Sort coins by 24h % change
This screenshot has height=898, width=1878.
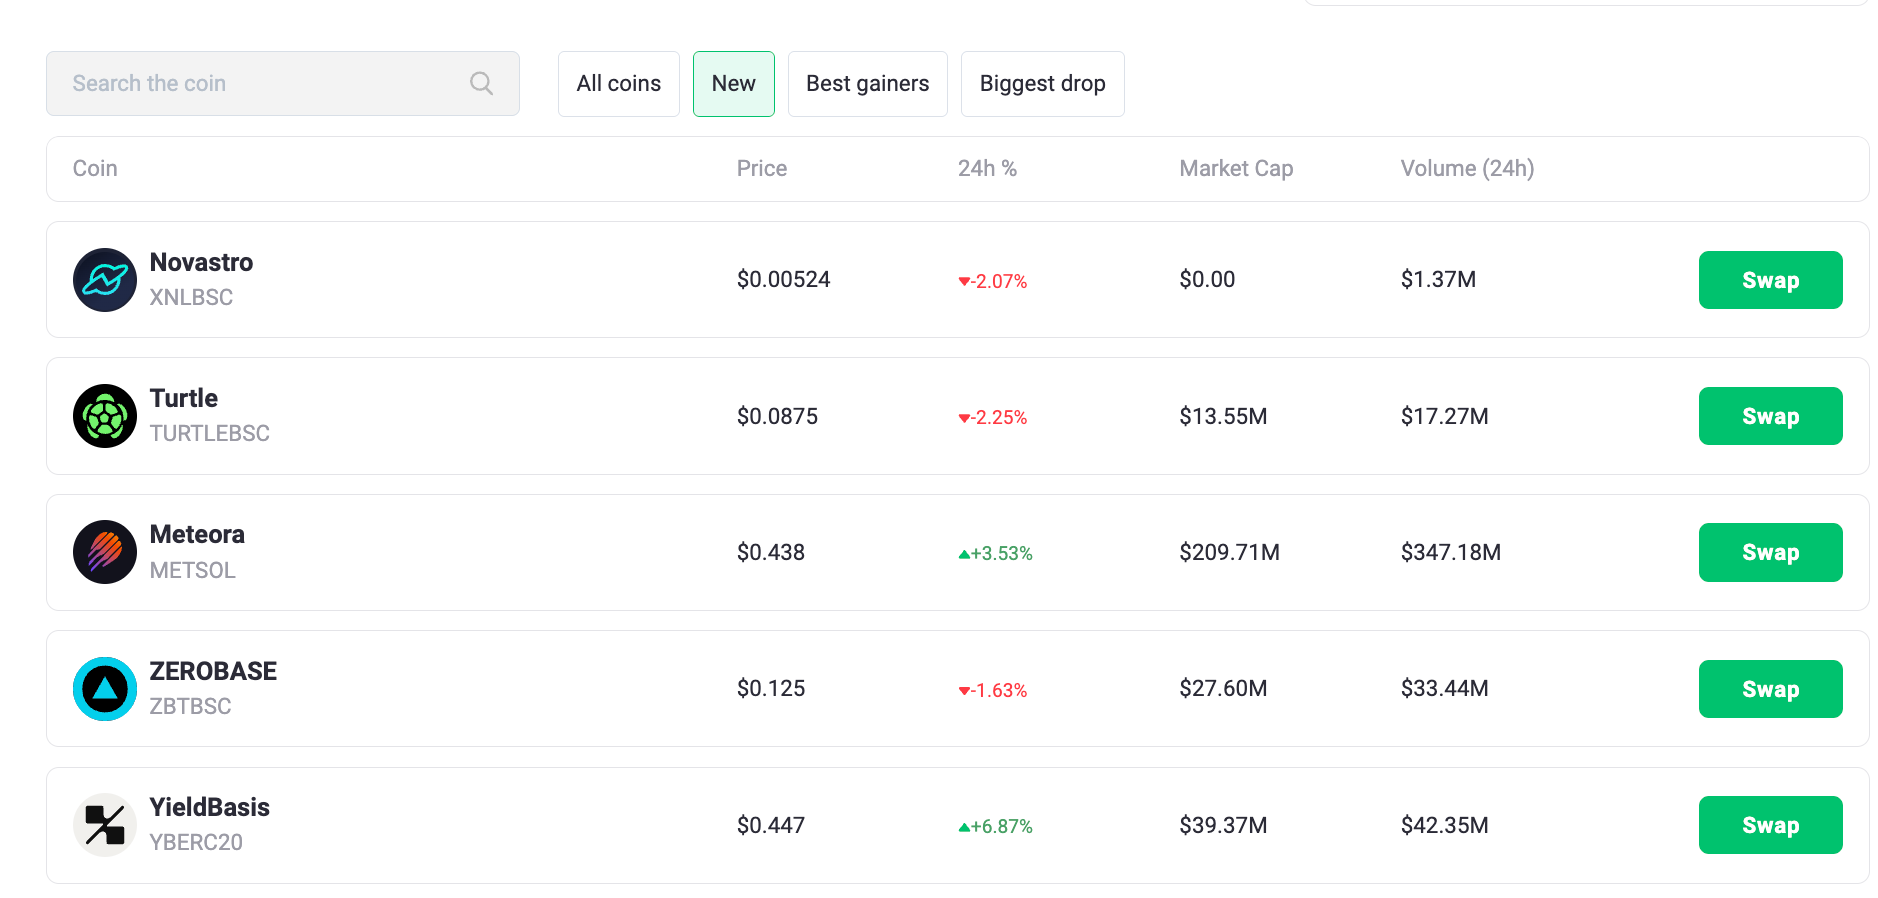pyautogui.click(x=987, y=168)
